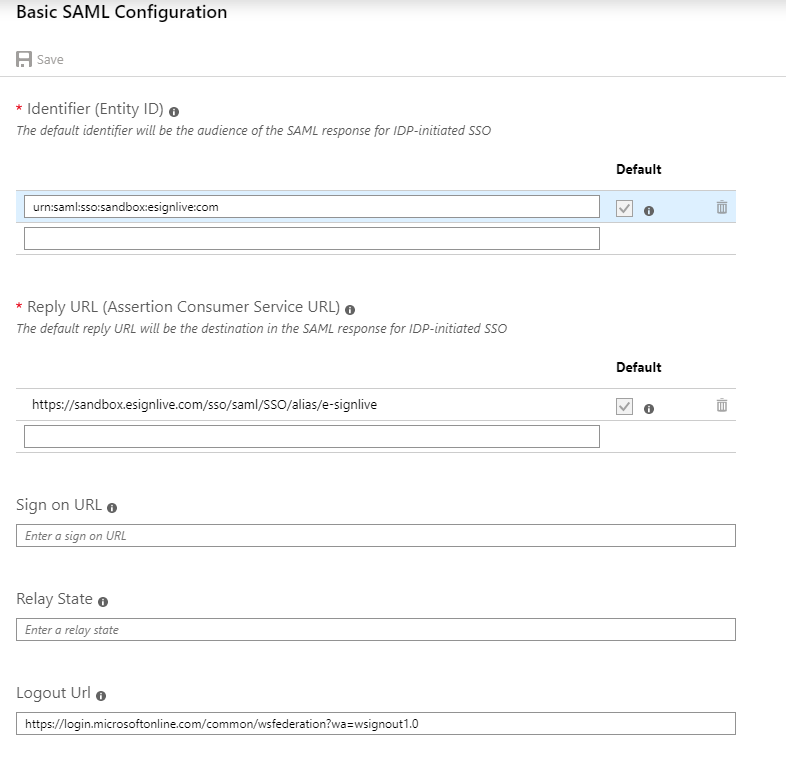Click info icon next to Relay State
The height and width of the screenshot is (776, 786).
[103, 602]
